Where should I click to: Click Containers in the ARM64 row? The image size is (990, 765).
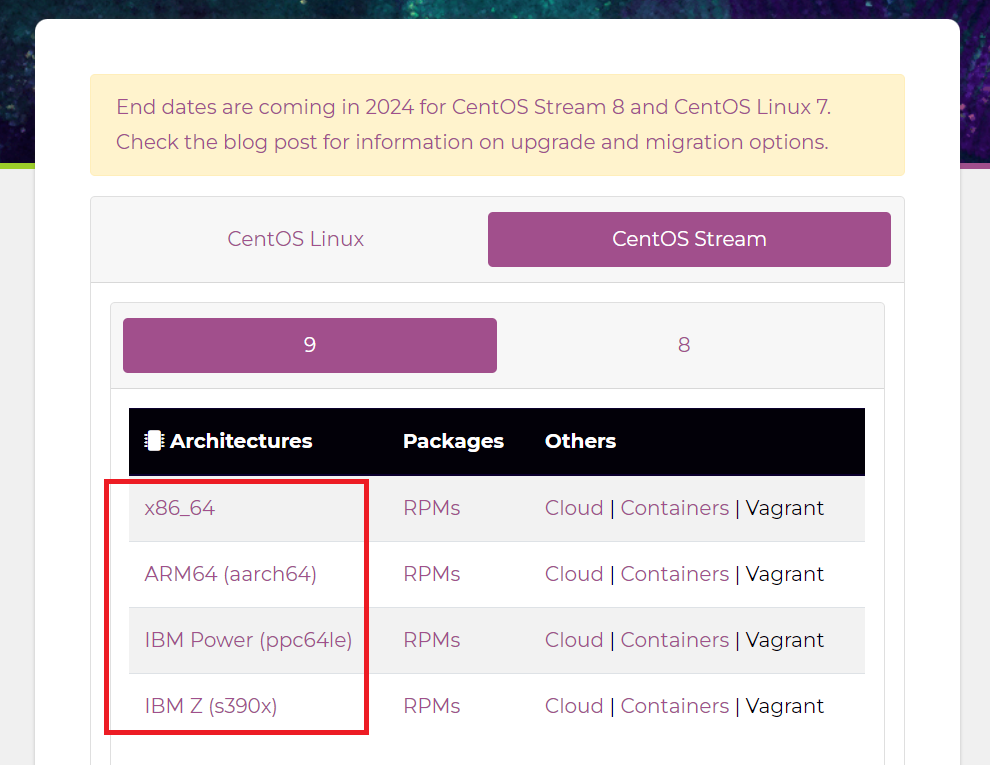pos(674,573)
